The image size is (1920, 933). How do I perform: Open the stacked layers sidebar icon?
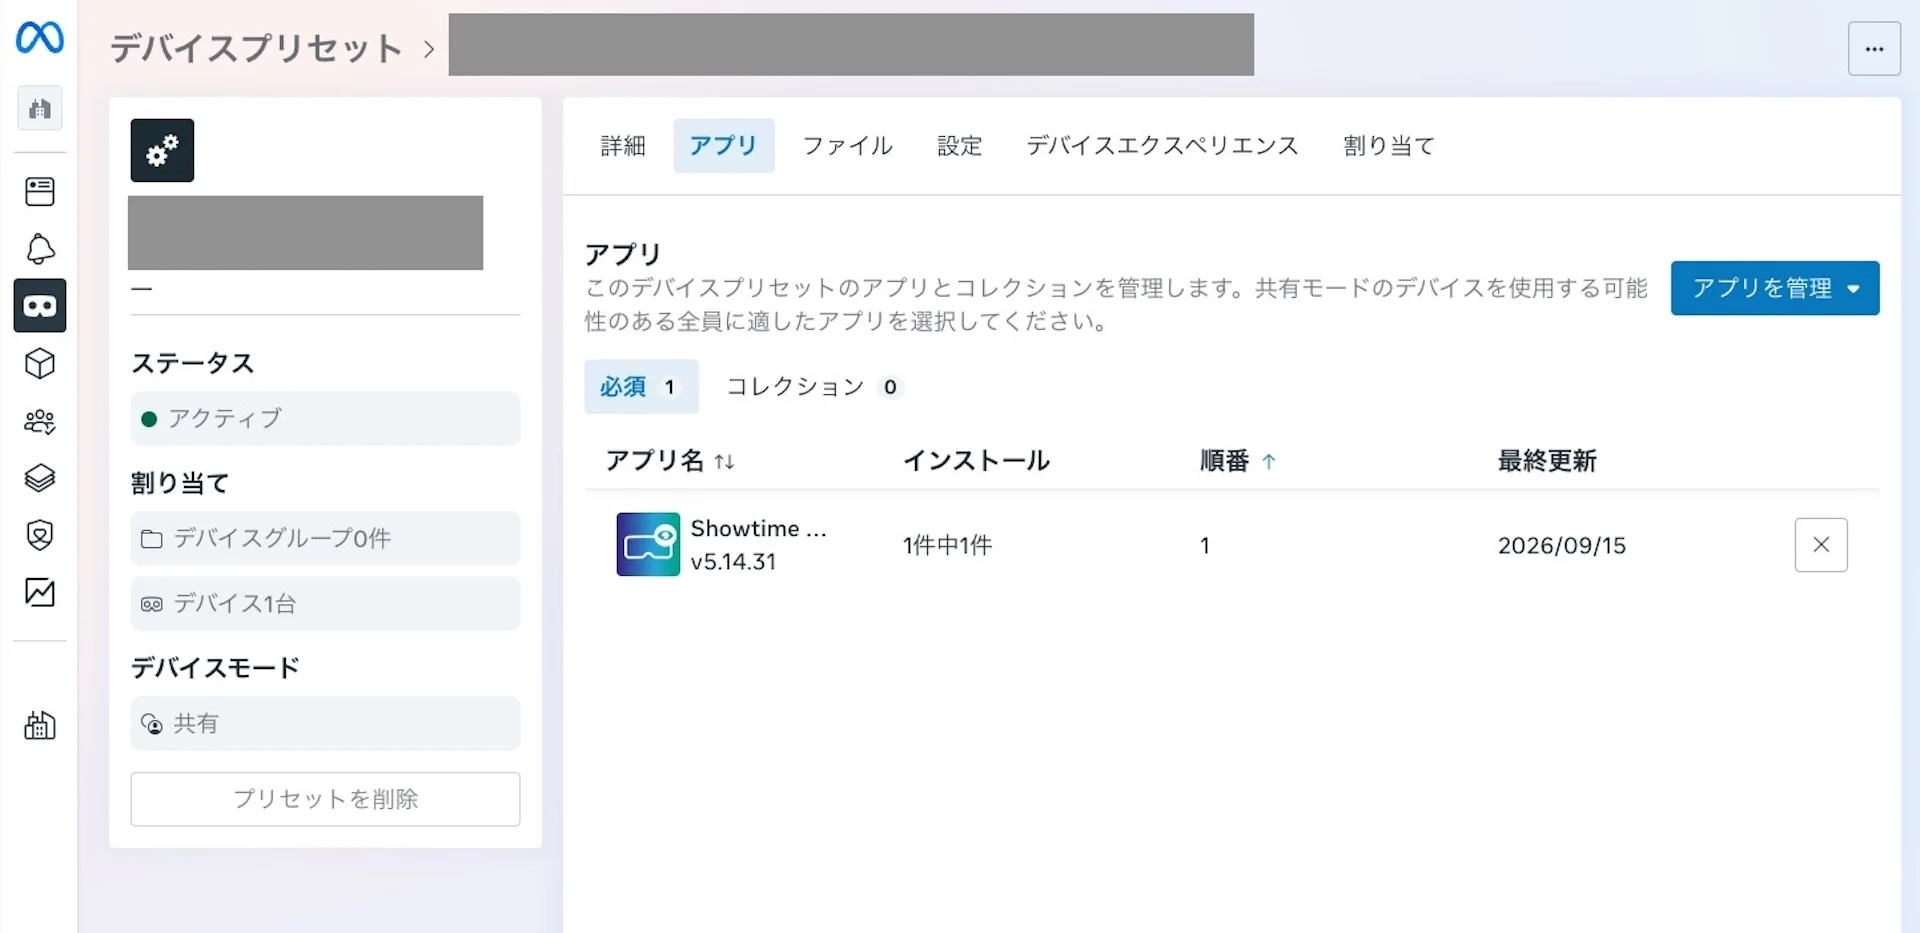[x=40, y=478]
